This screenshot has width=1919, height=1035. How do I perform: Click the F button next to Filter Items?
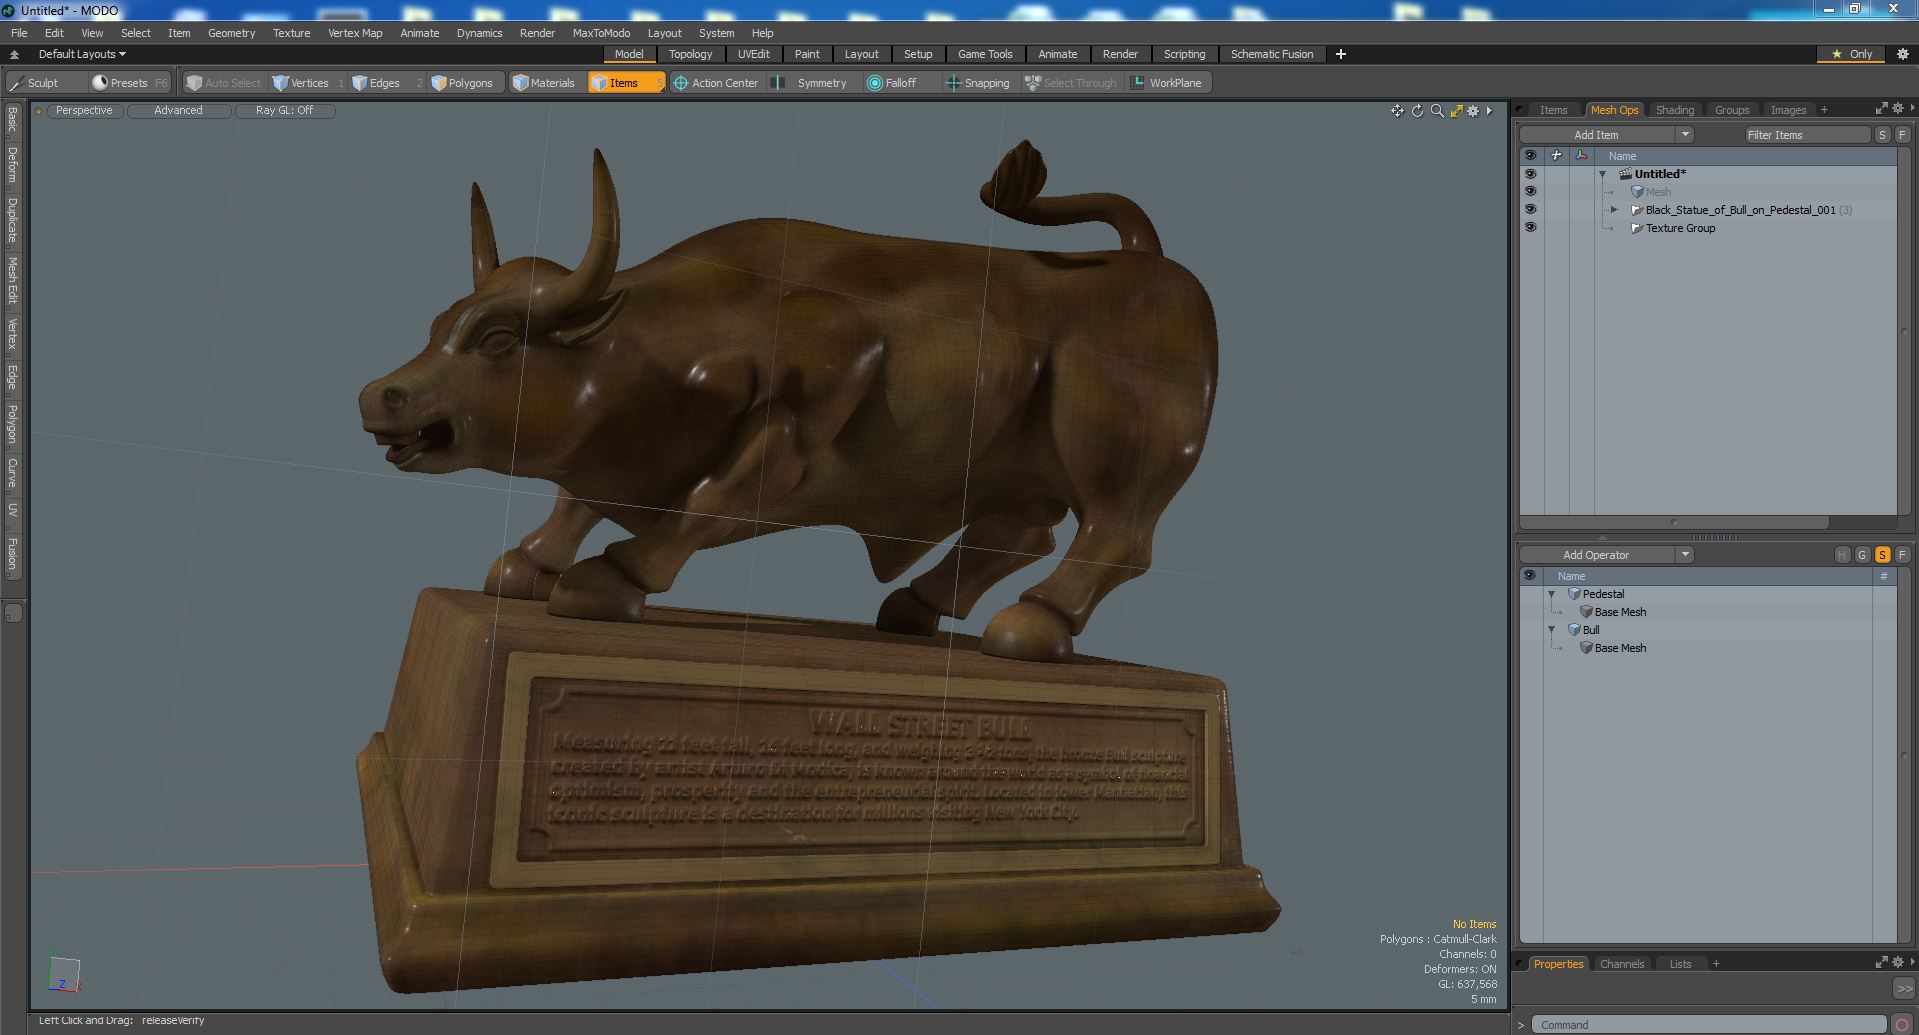(x=1902, y=135)
